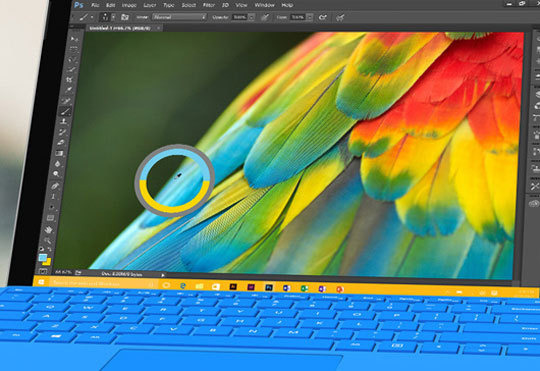The height and width of the screenshot is (371, 540).
Task: Open the Brush Panel toggle icon
Action: pyautogui.click(x=125, y=17)
